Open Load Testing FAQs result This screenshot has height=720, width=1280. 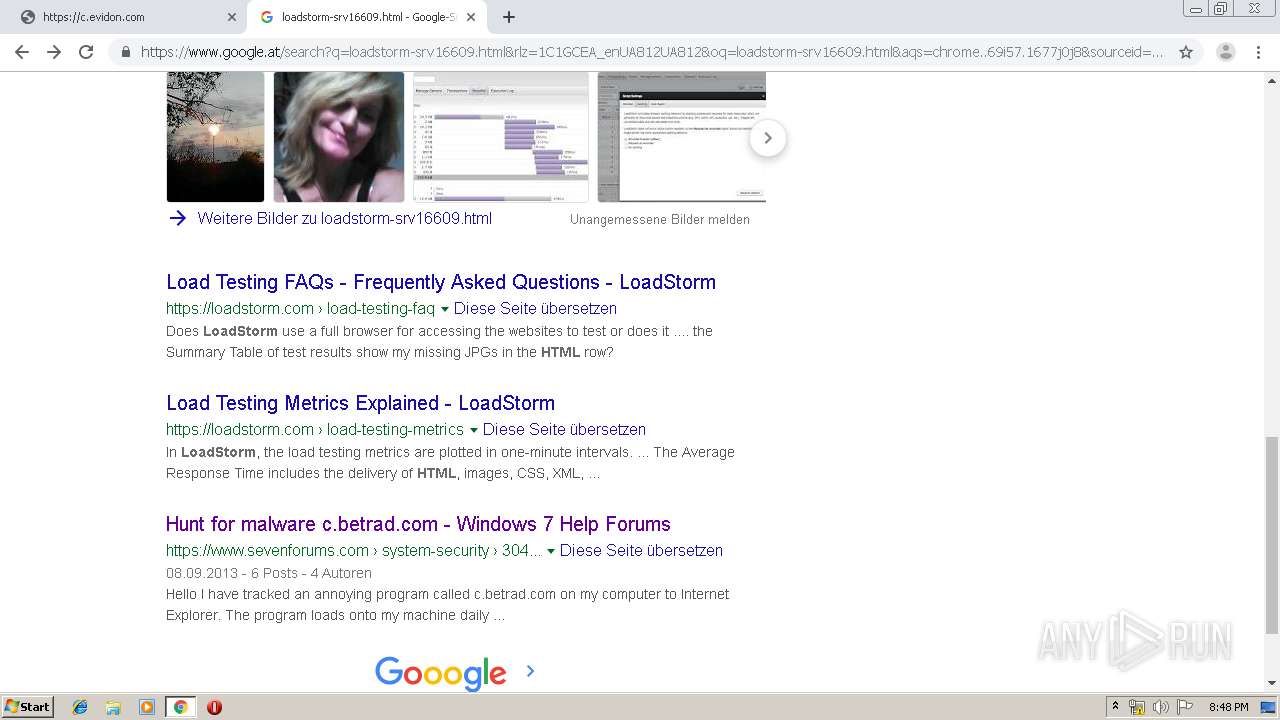[x=441, y=282]
